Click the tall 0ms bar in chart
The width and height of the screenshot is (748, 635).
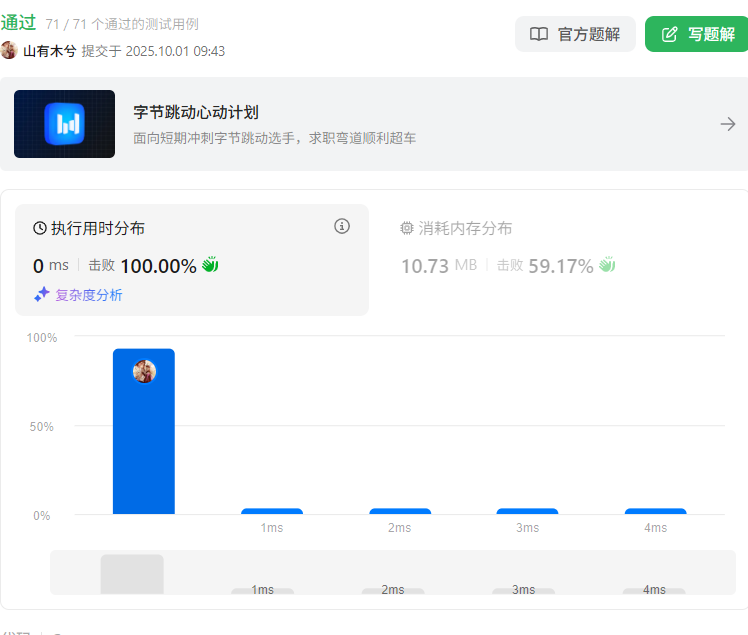pyautogui.click(x=144, y=431)
